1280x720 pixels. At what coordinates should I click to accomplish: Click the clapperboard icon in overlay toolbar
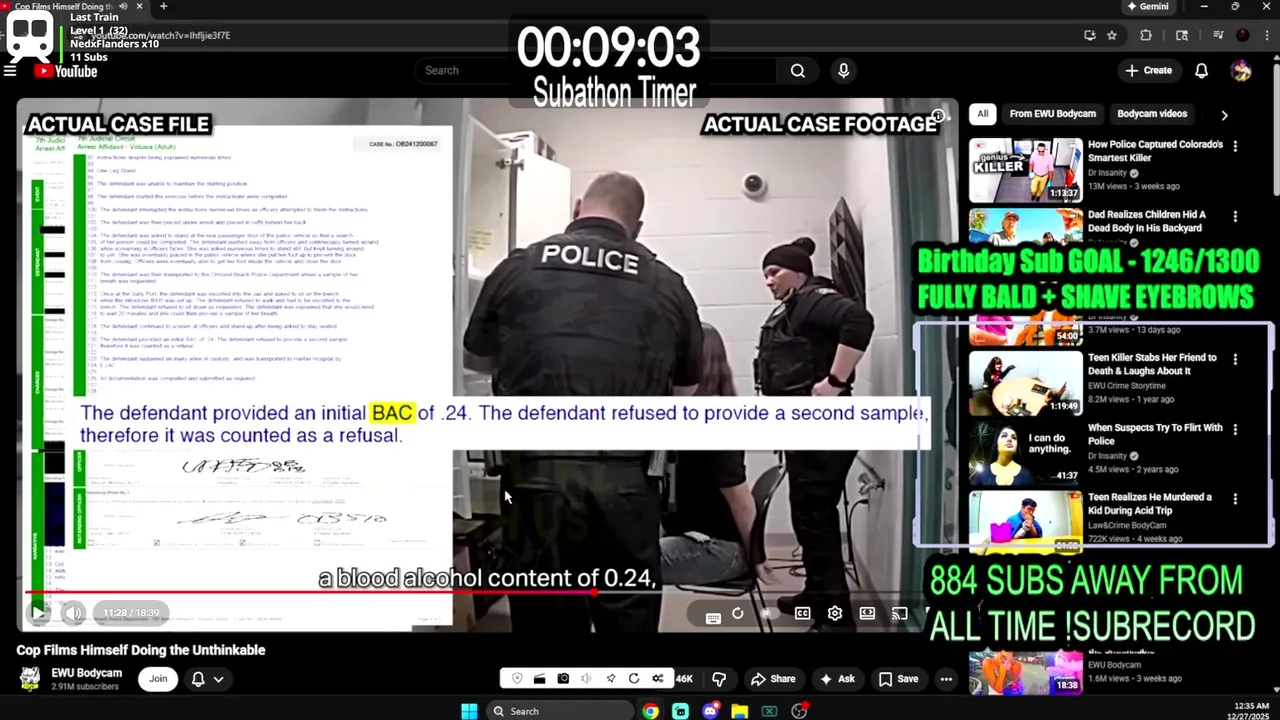pos(539,679)
